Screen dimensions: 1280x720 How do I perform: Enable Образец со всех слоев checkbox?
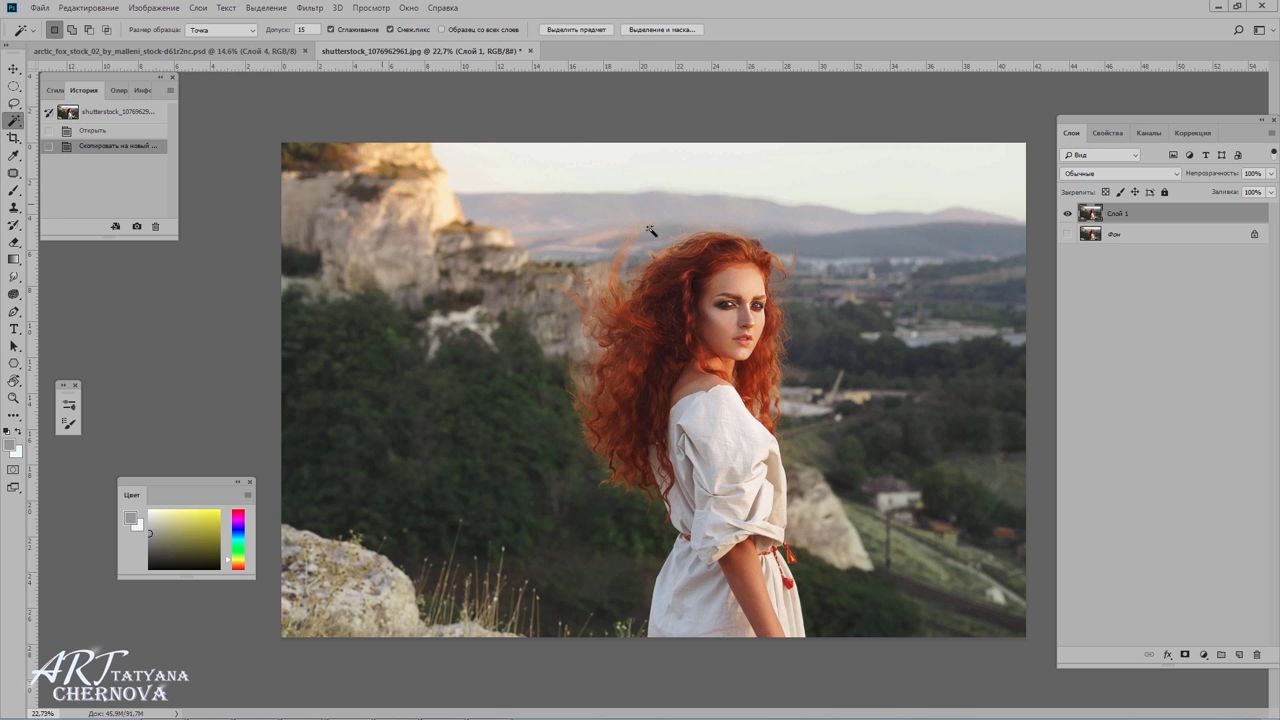[442, 30]
